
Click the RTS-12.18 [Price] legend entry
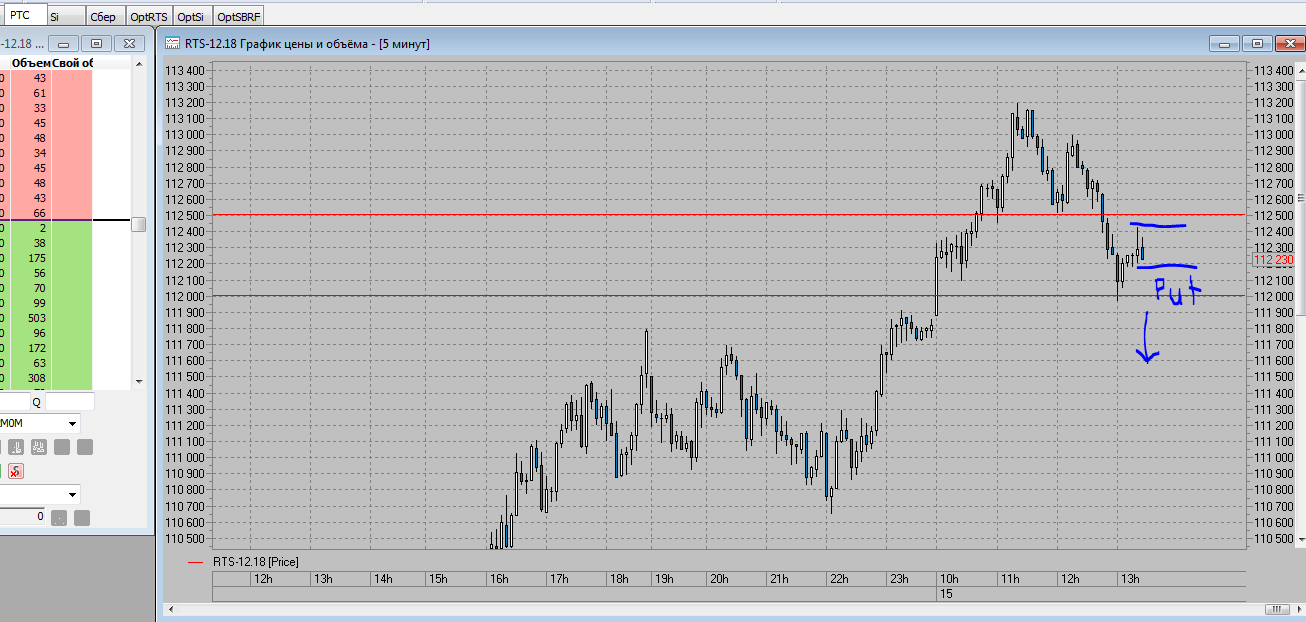click(243, 562)
